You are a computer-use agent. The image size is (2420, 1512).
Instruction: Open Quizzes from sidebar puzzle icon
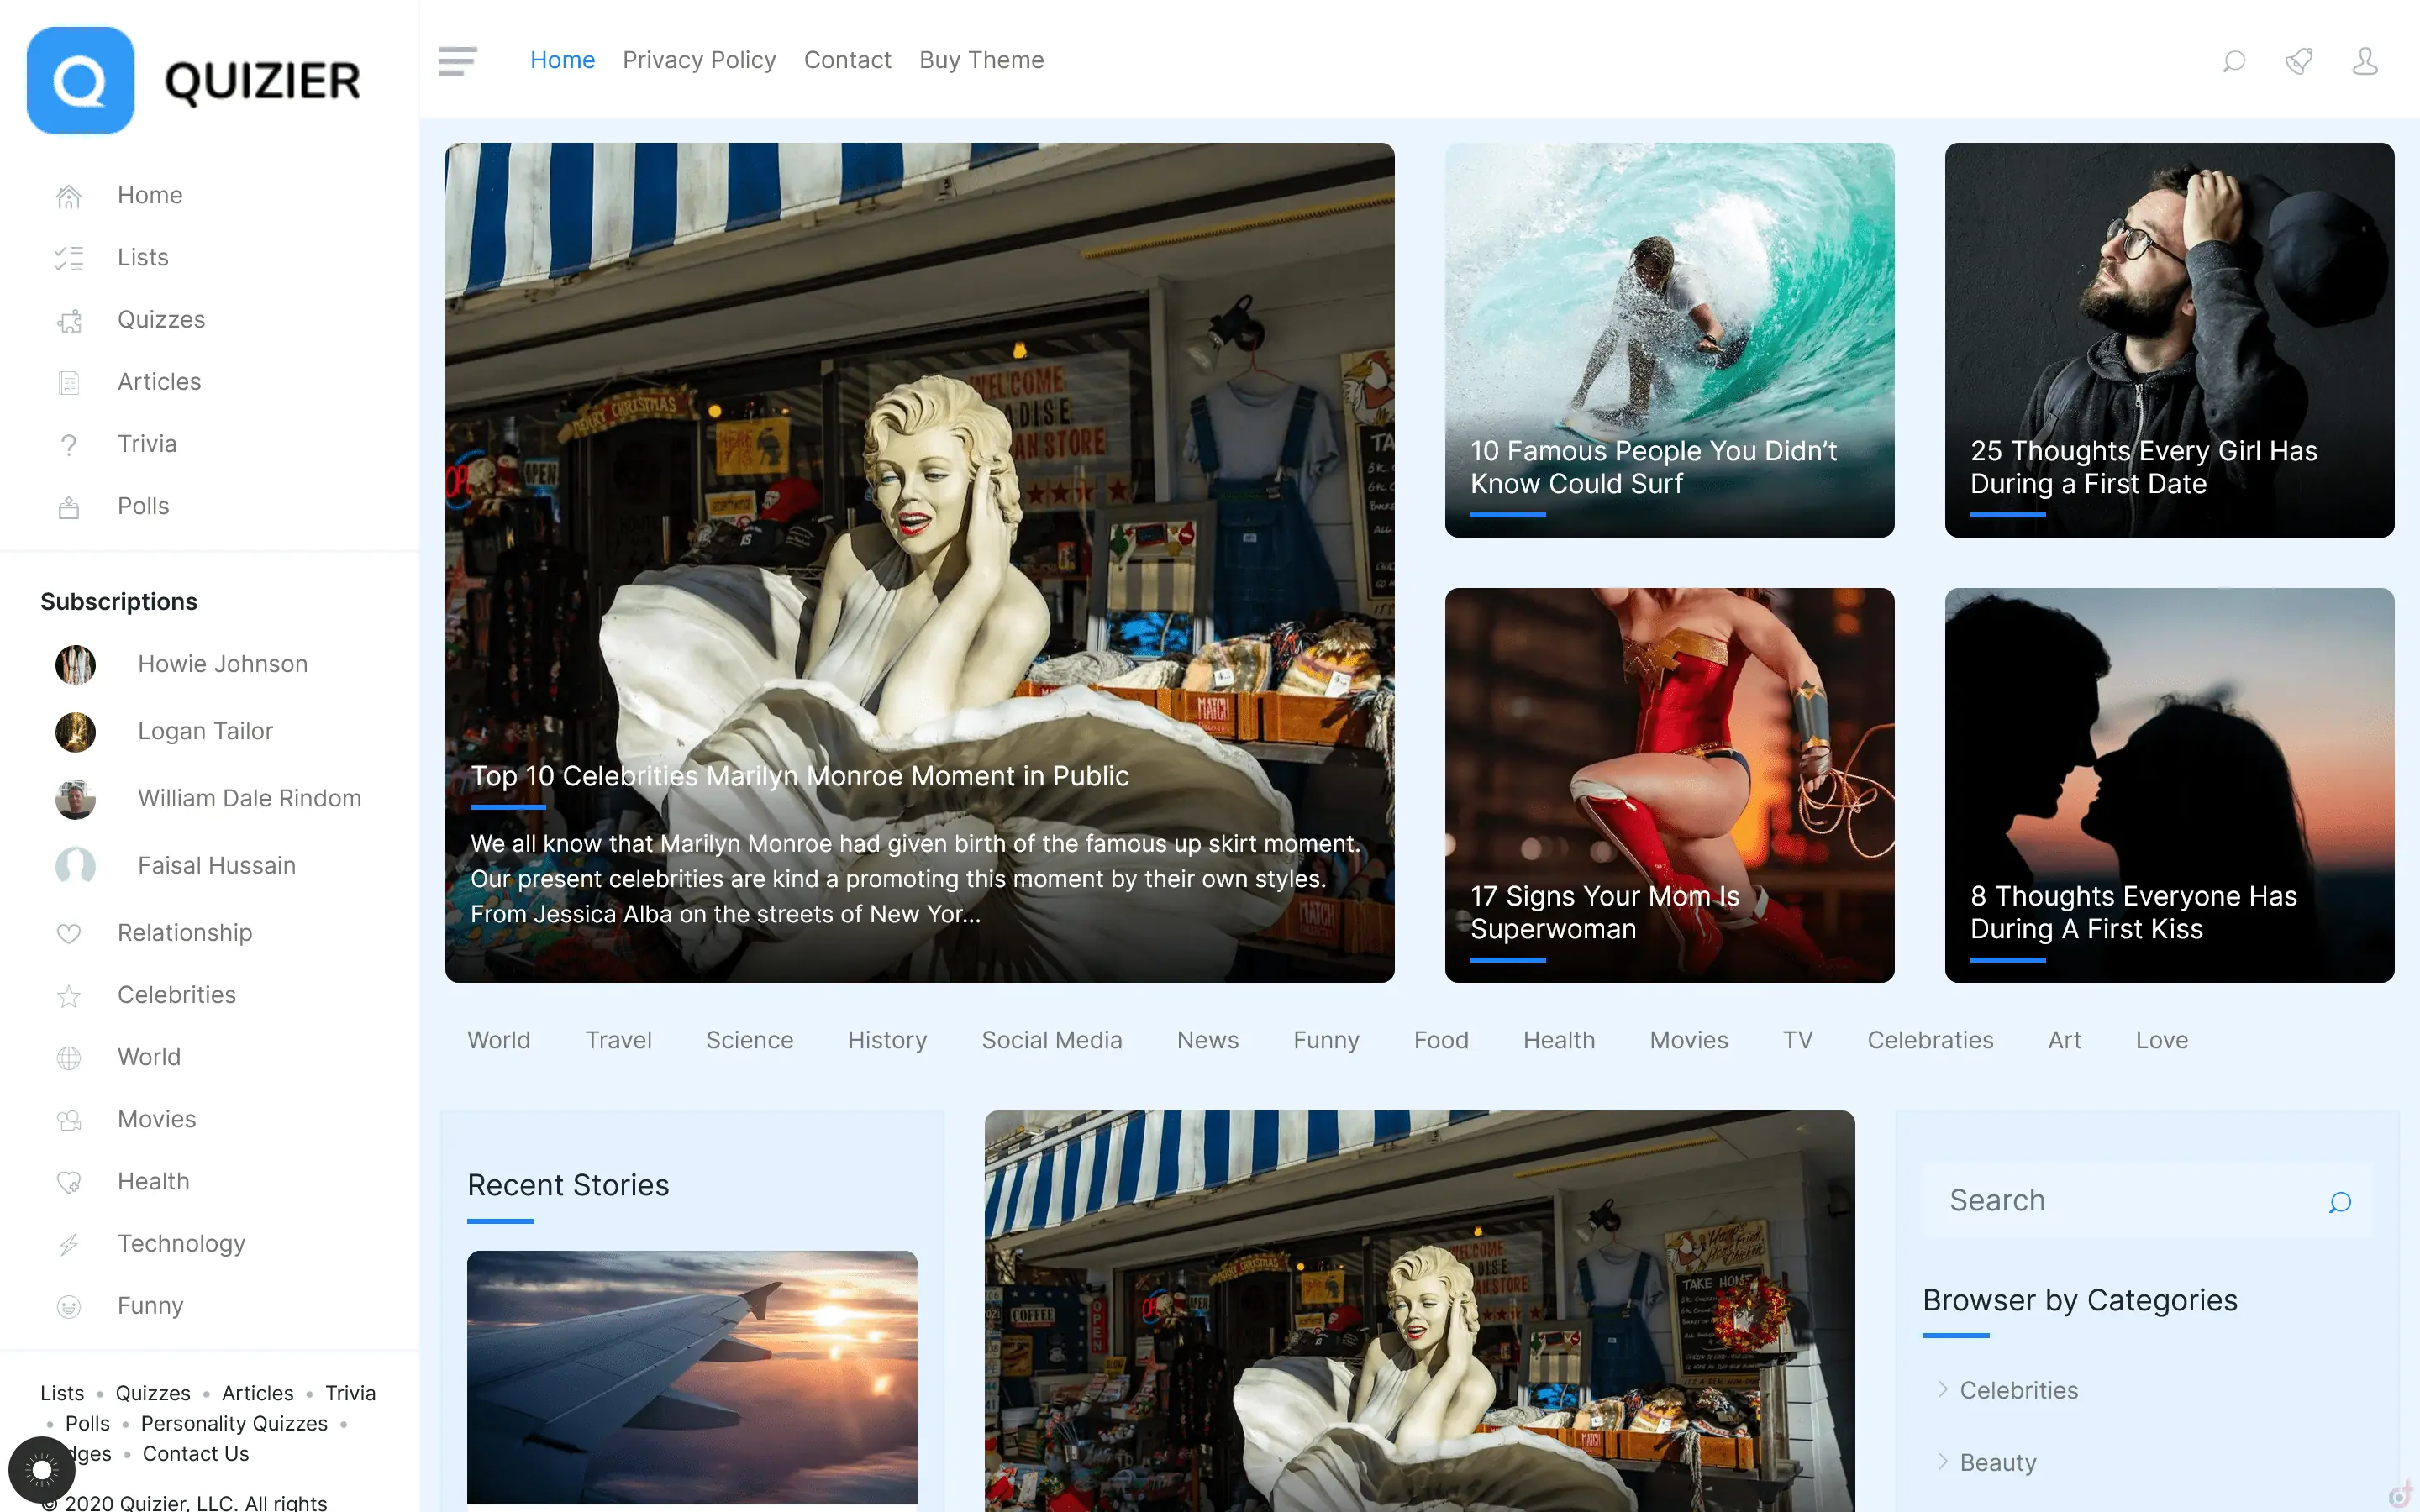(x=69, y=321)
